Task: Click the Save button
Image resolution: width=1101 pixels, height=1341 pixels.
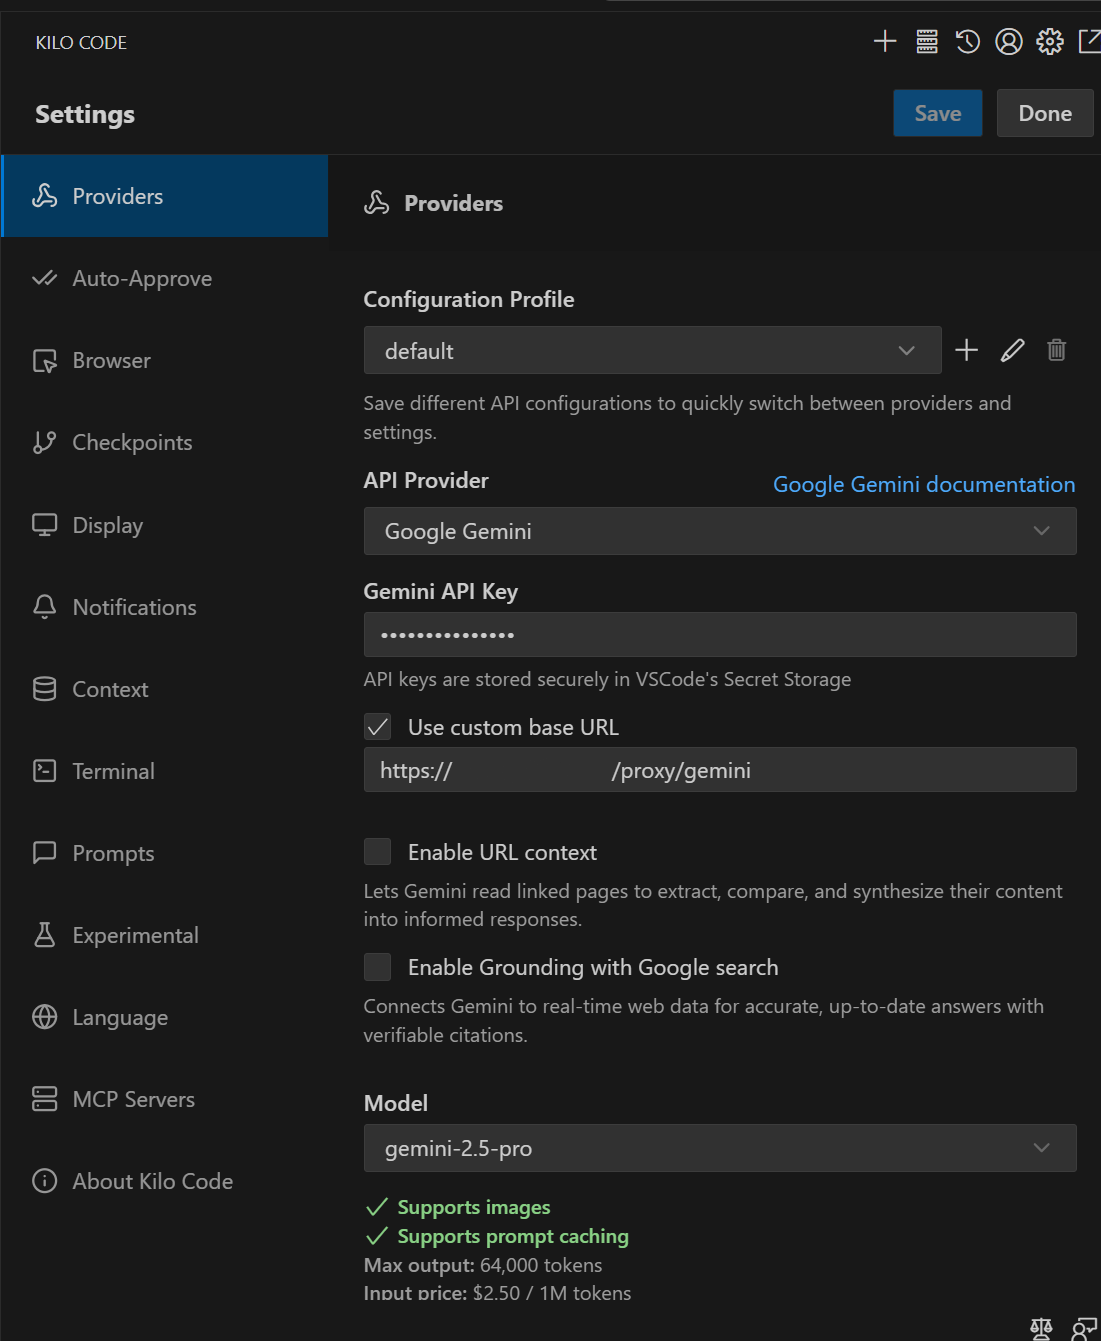Action: pos(938,113)
